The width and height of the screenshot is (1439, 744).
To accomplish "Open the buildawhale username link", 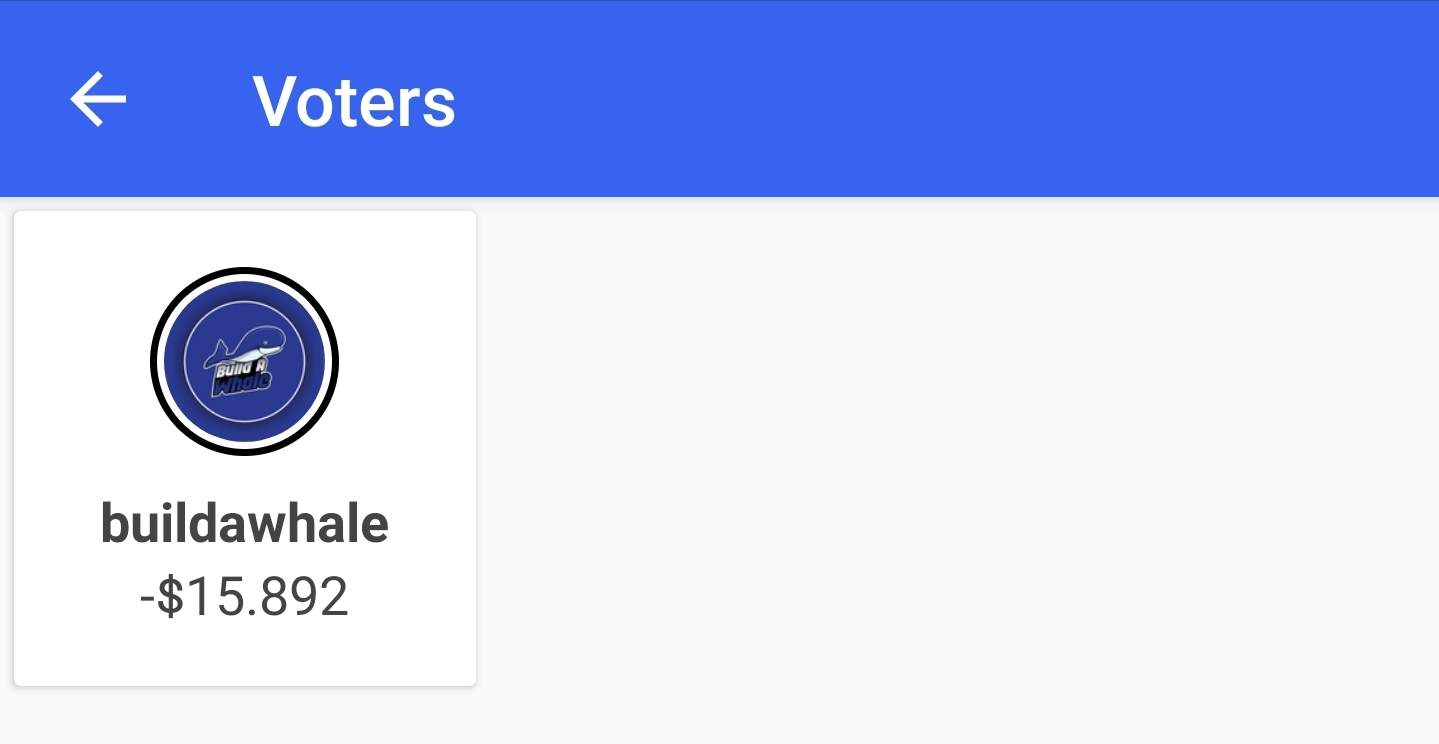I will pos(244,523).
